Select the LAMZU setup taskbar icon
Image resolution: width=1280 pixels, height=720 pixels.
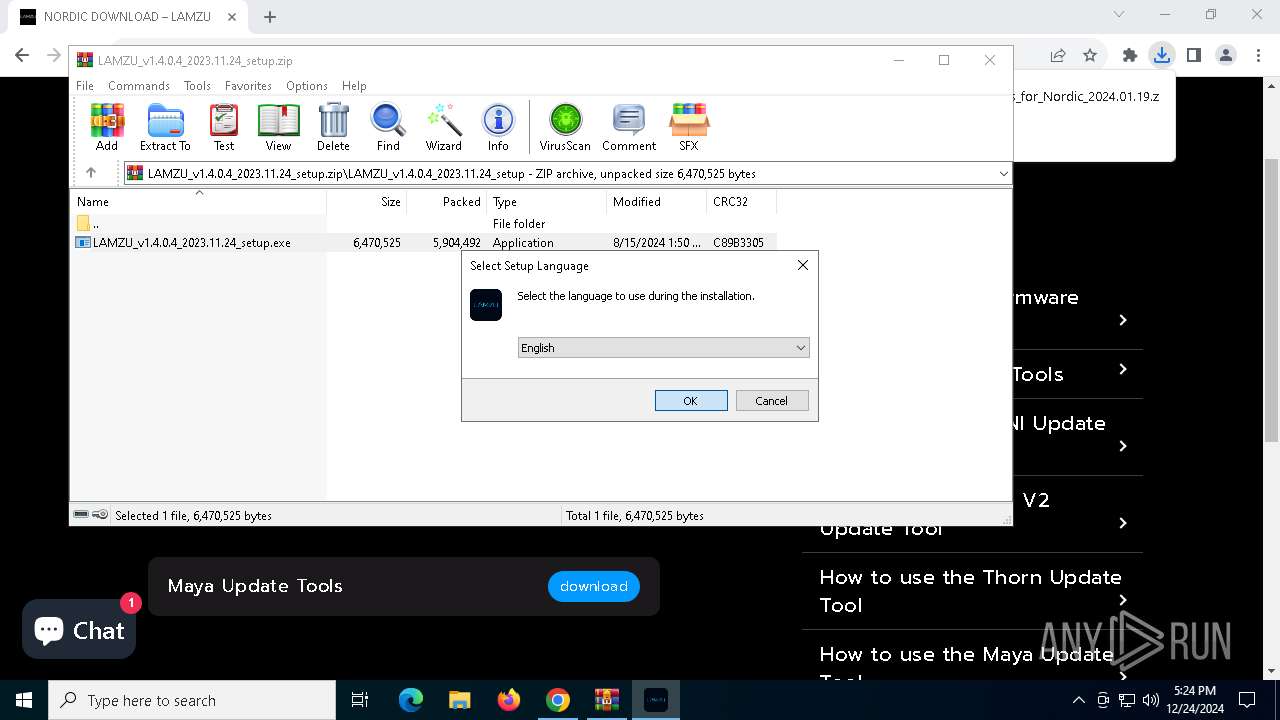(x=656, y=700)
